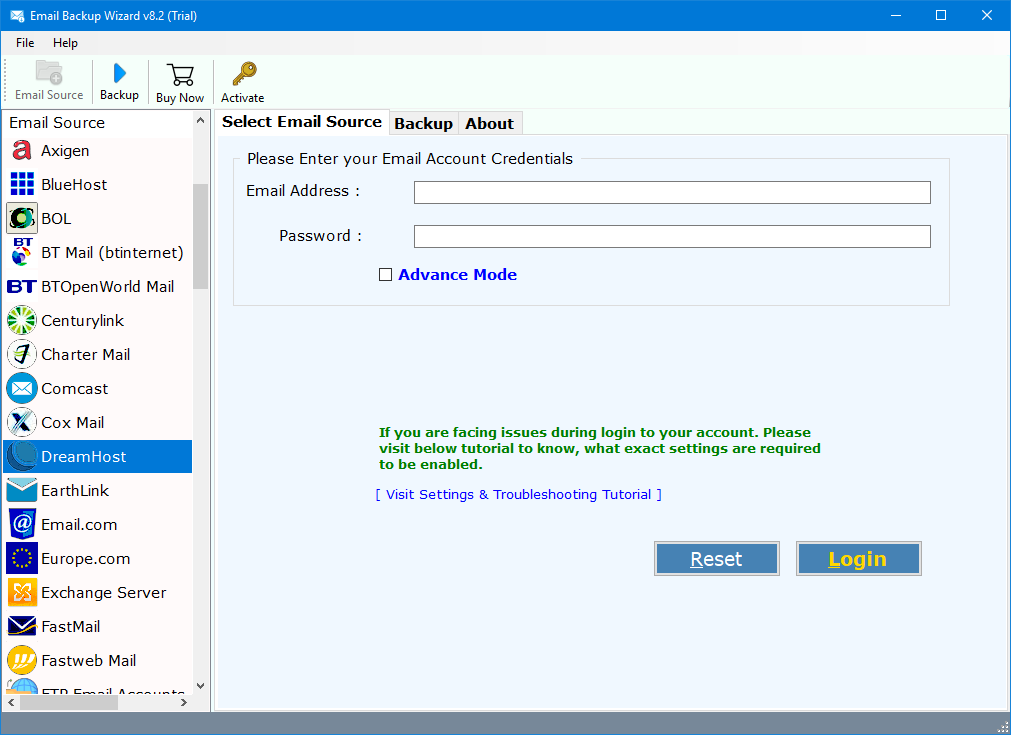Viewport: 1011px width, 735px height.
Task: Click the Activate key icon
Action: [x=244, y=74]
